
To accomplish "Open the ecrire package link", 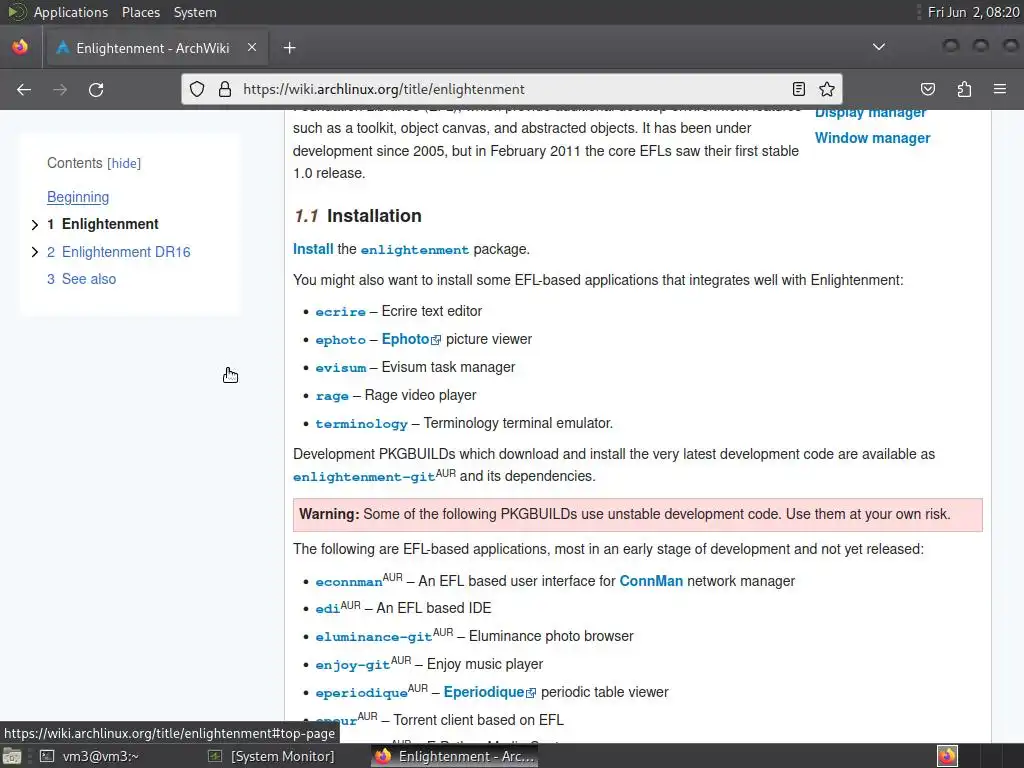I will tap(340, 312).
